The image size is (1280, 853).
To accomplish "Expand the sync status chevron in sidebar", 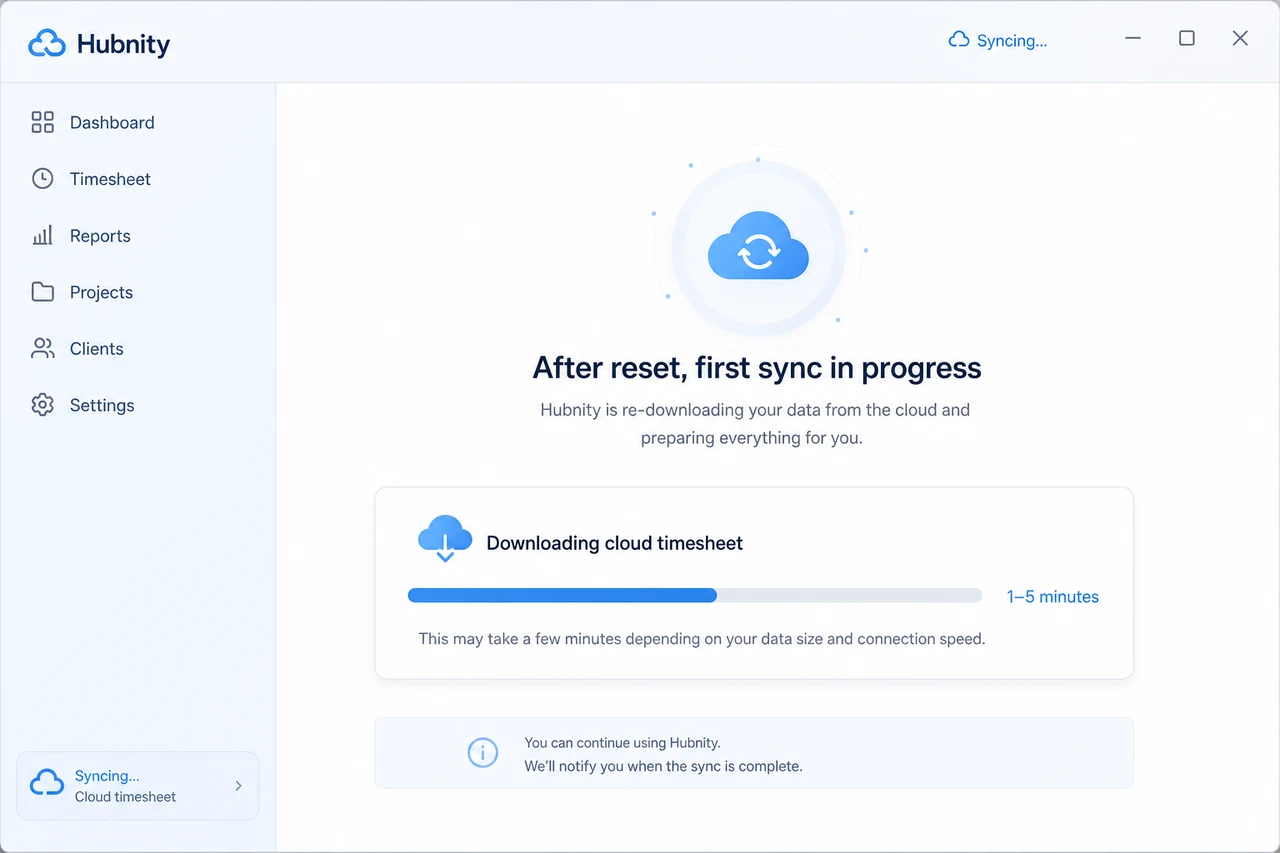I will coord(238,786).
